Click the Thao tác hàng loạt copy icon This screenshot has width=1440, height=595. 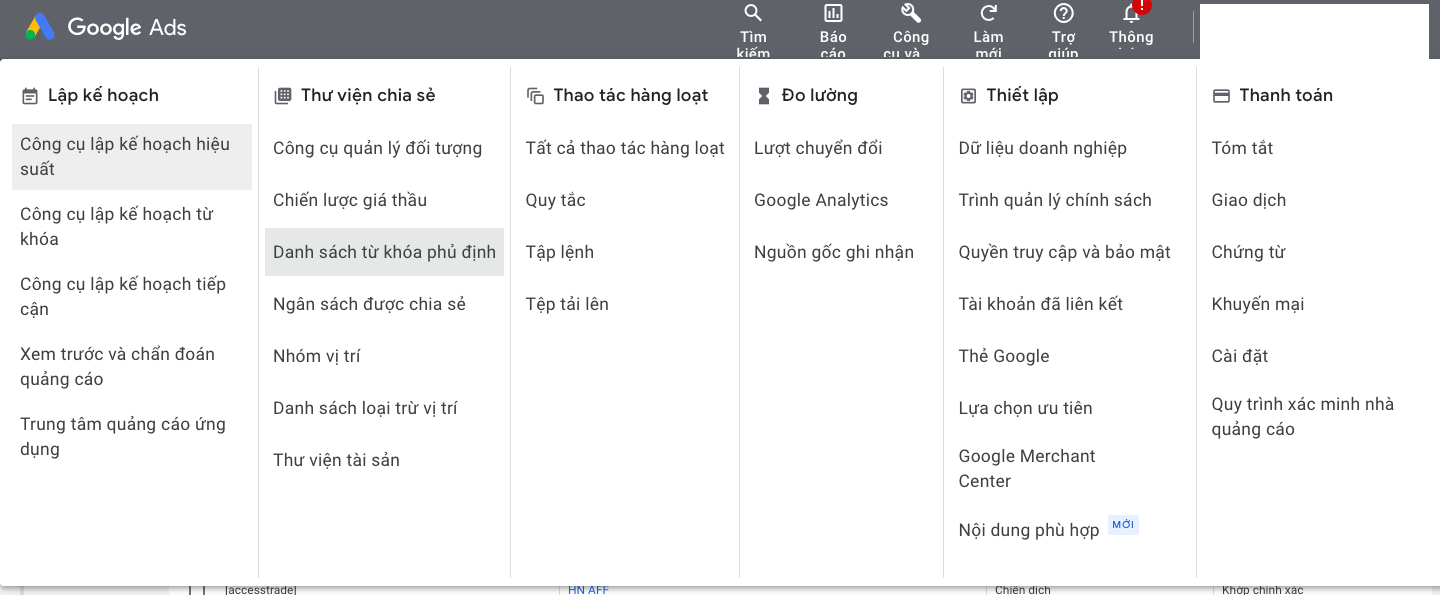(535, 96)
